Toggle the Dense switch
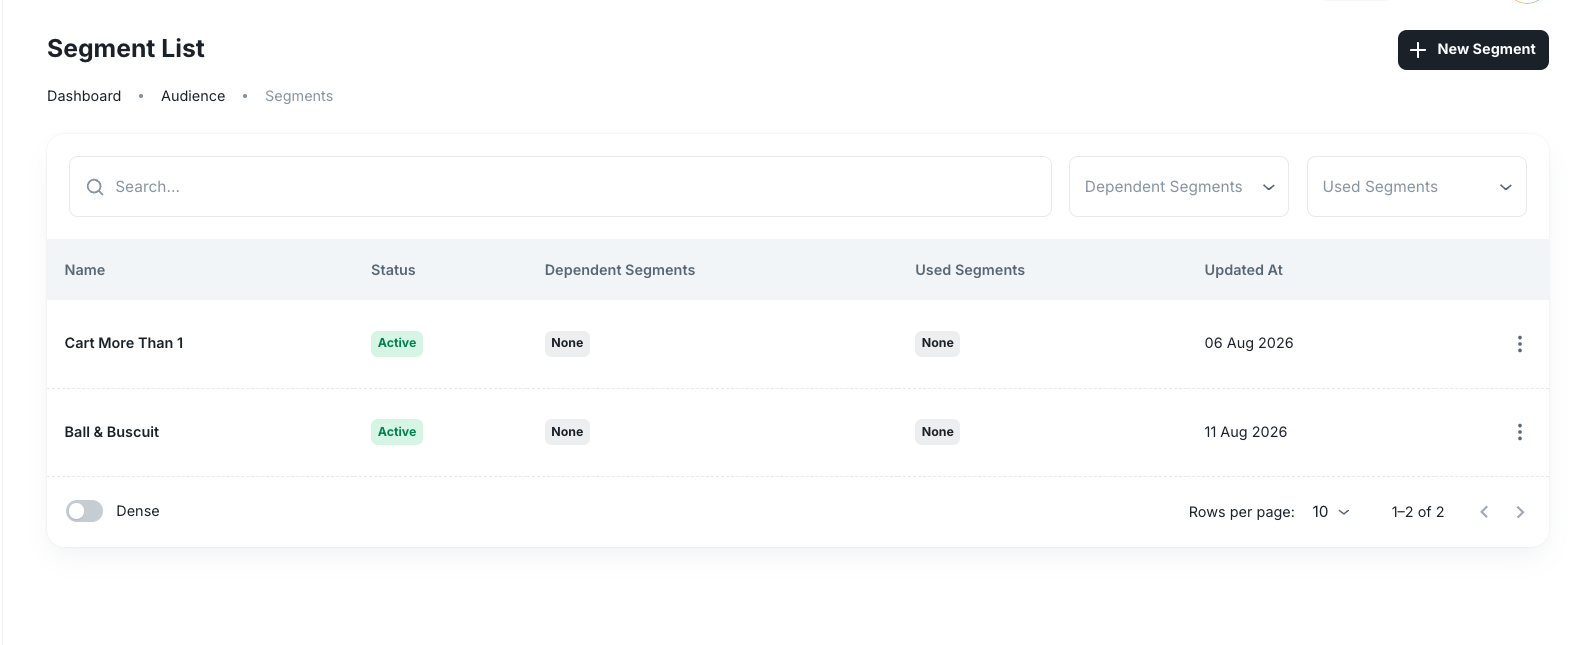Viewport: 1593px width, 645px height. pyautogui.click(x=85, y=511)
